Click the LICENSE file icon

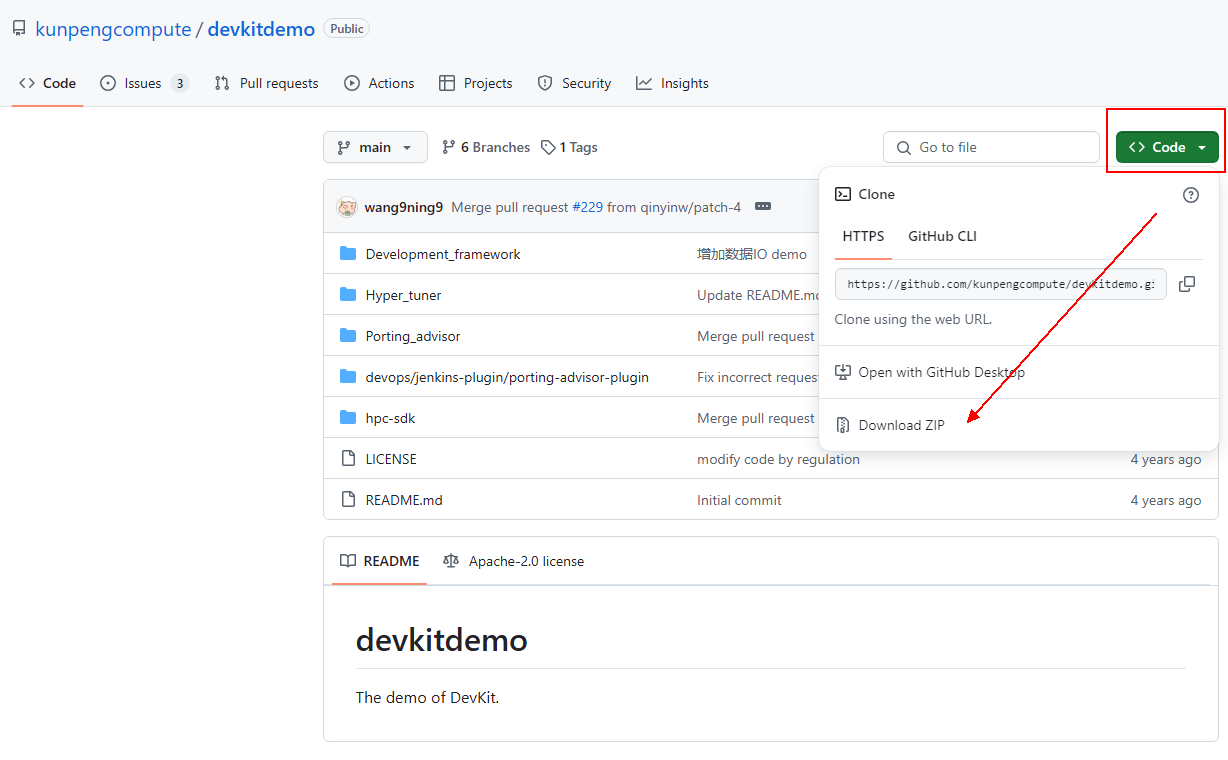[x=348, y=458]
